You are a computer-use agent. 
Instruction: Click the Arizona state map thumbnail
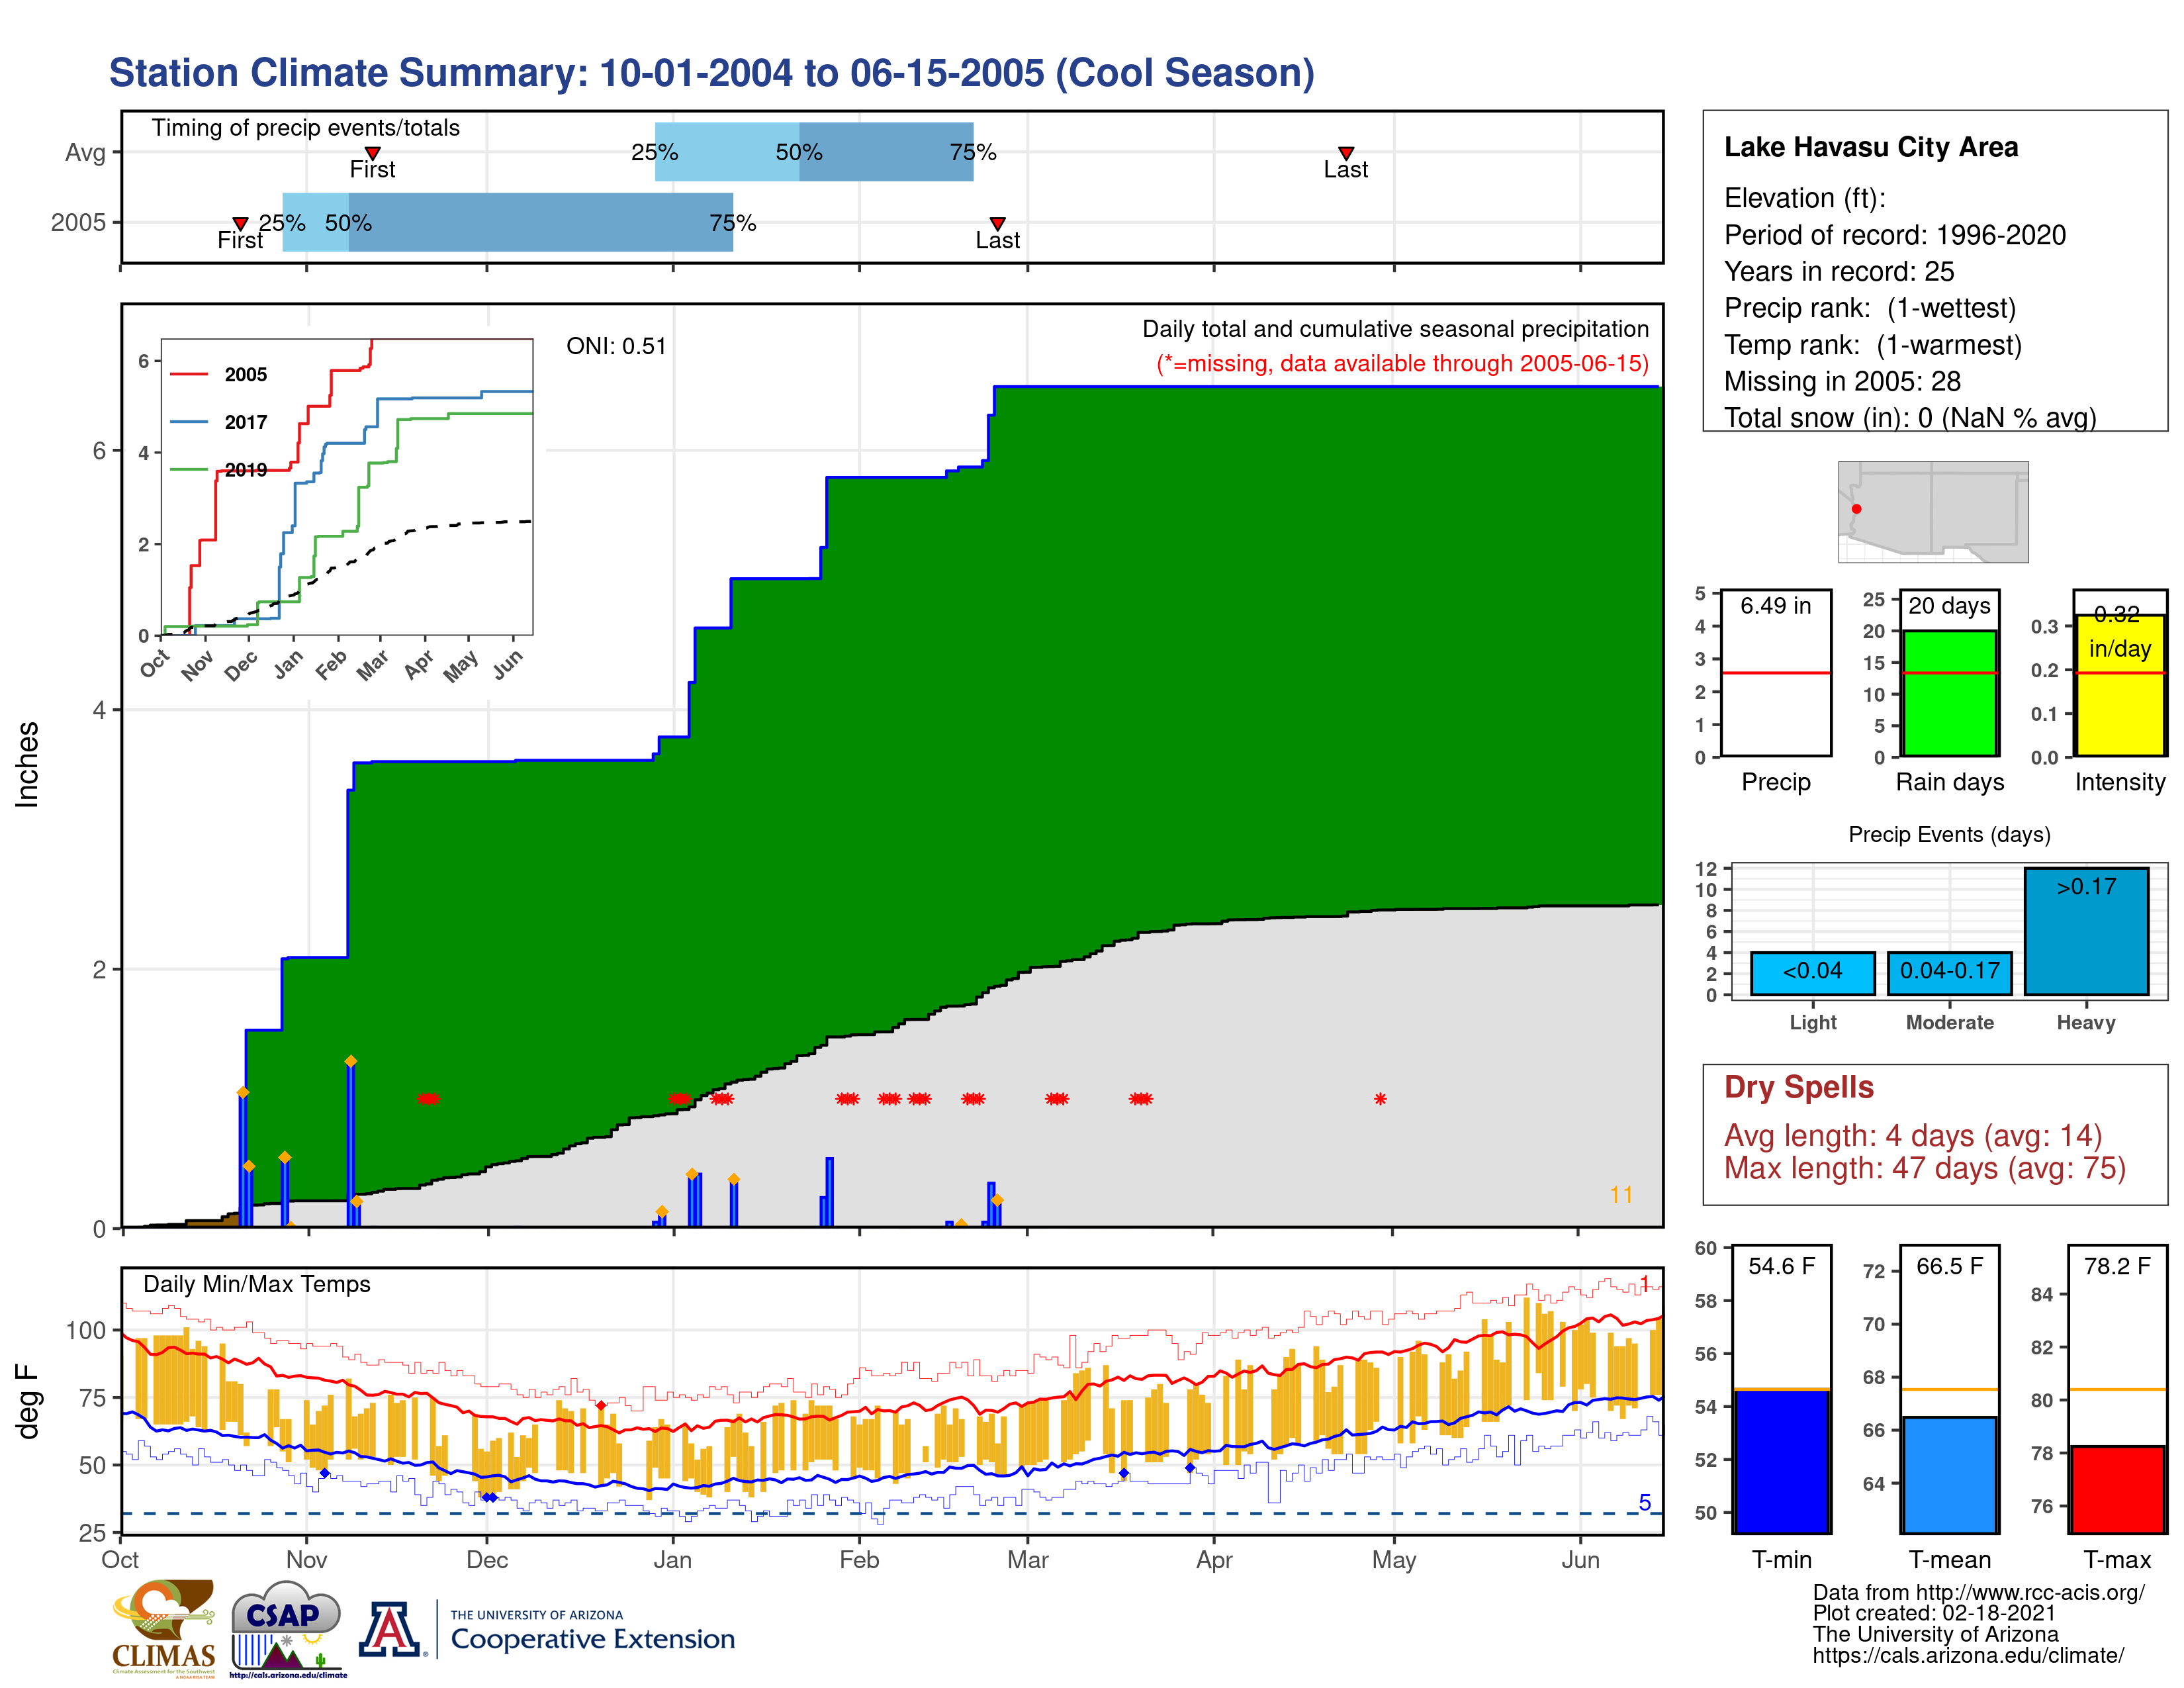point(1933,512)
